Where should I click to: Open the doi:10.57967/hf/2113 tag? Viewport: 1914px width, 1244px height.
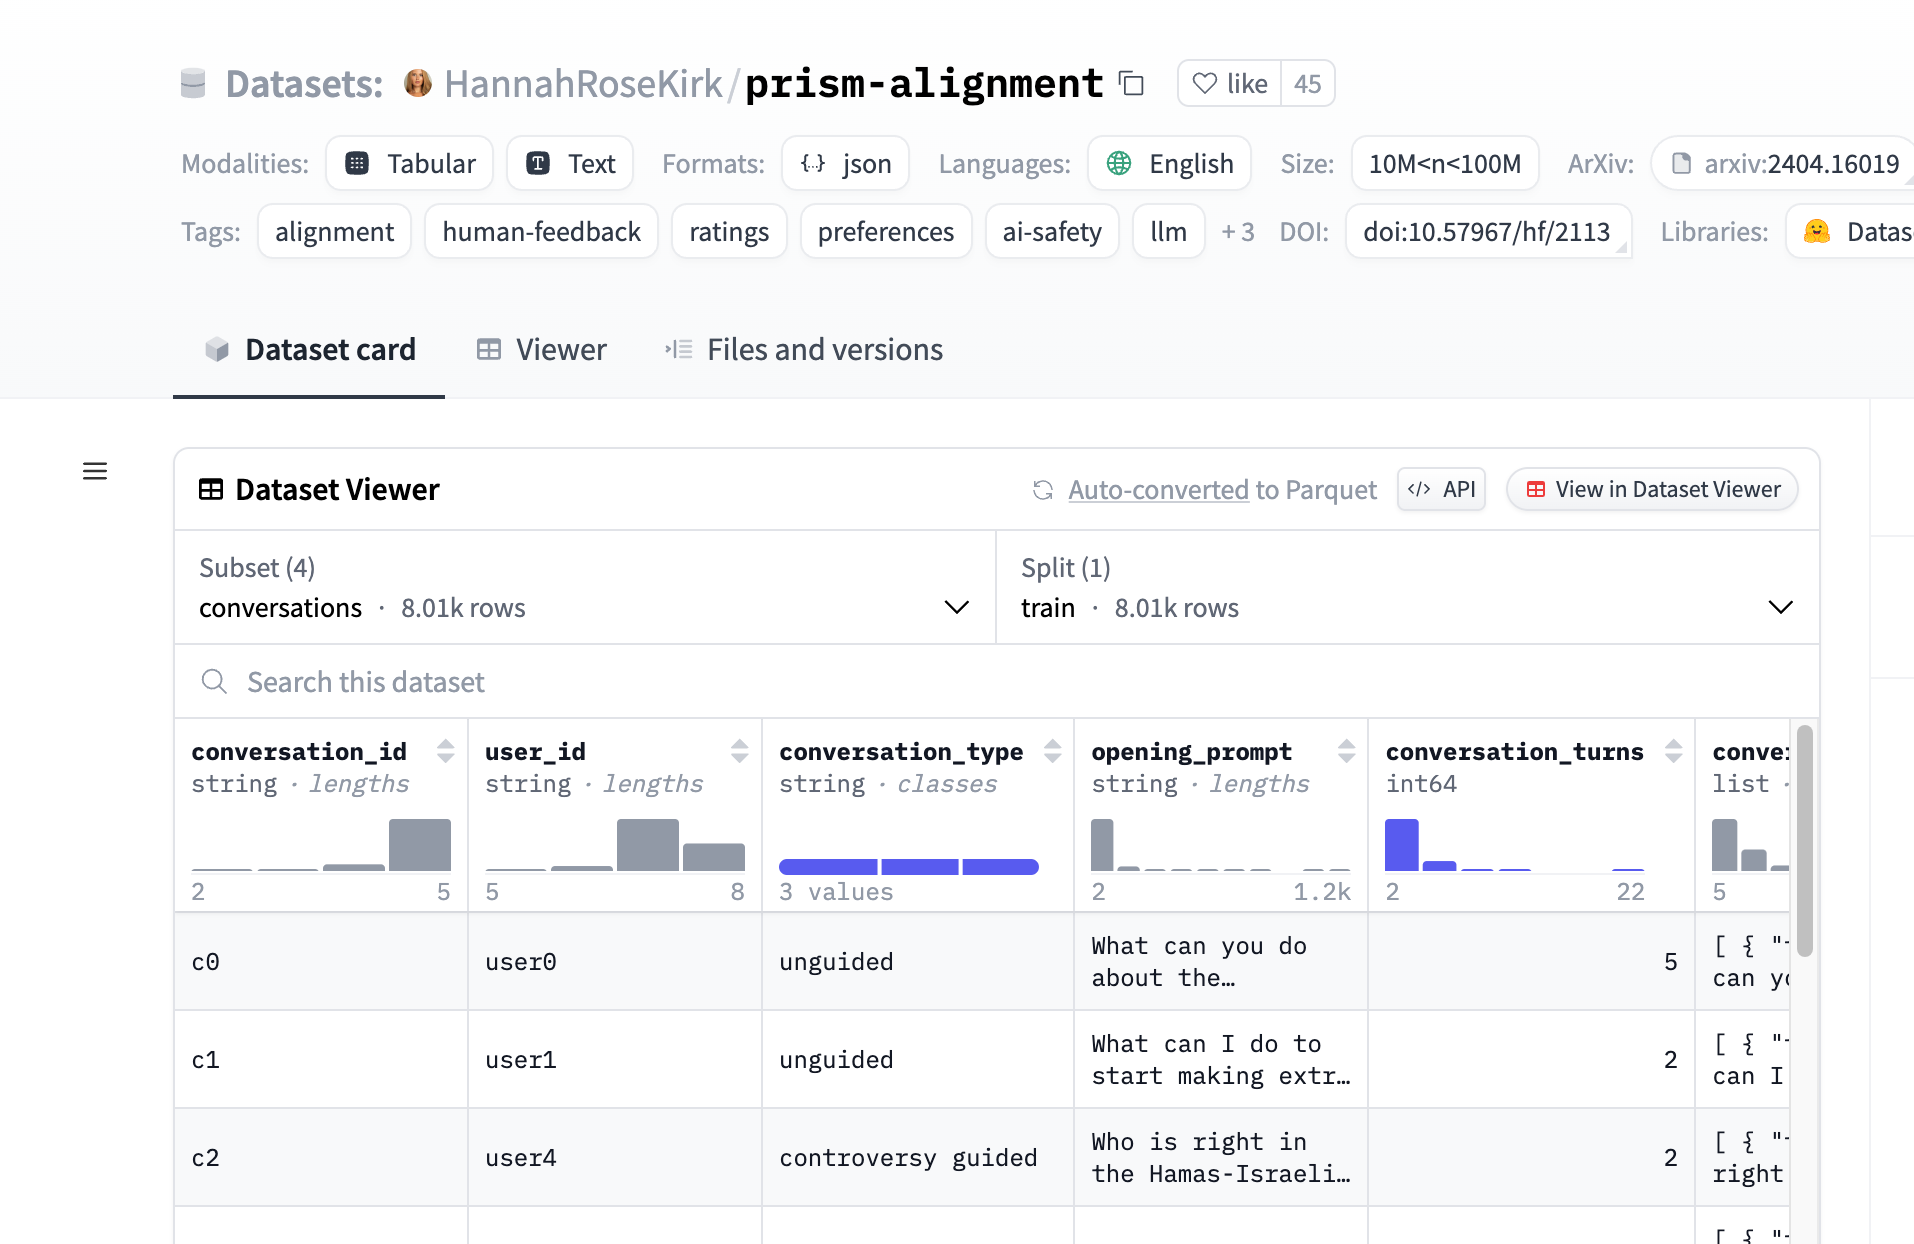tap(1488, 232)
